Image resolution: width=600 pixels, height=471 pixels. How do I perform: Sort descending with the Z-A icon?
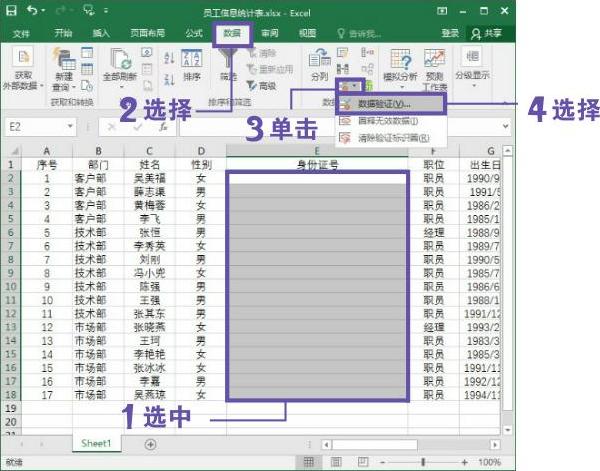click(x=169, y=79)
